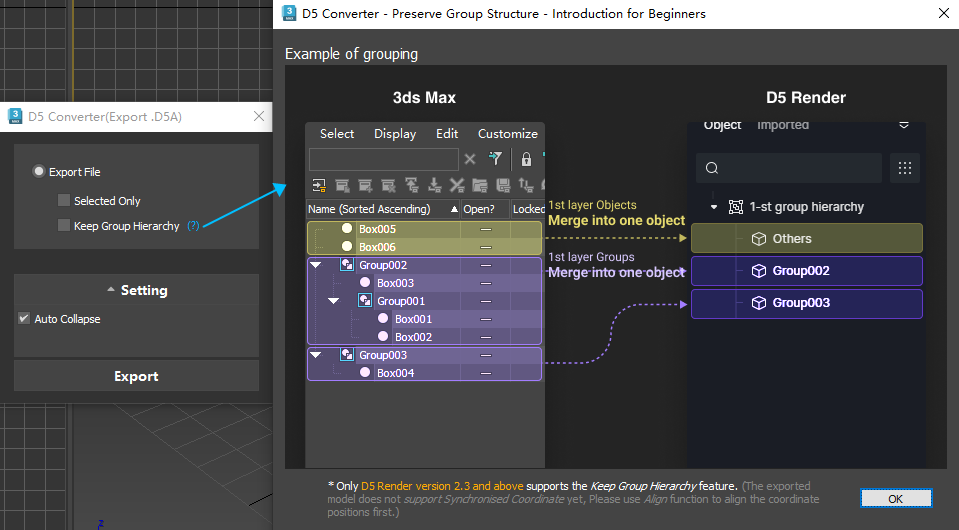Click the 3ds Max explorer search field
This screenshot has width=959, height=530.
click(383, 159)
